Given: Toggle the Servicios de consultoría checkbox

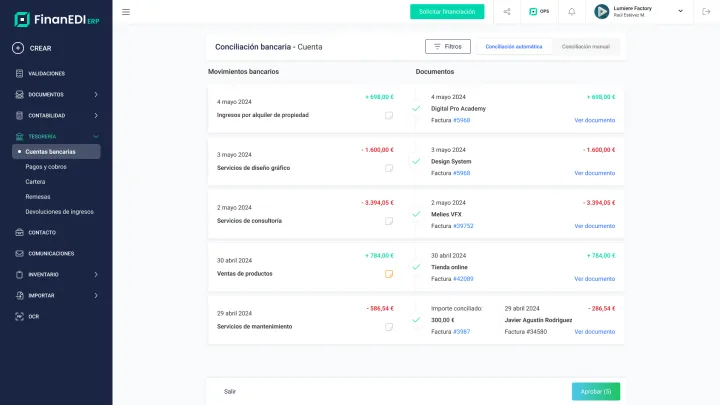Looking at the screenshot, I should 389,221.
